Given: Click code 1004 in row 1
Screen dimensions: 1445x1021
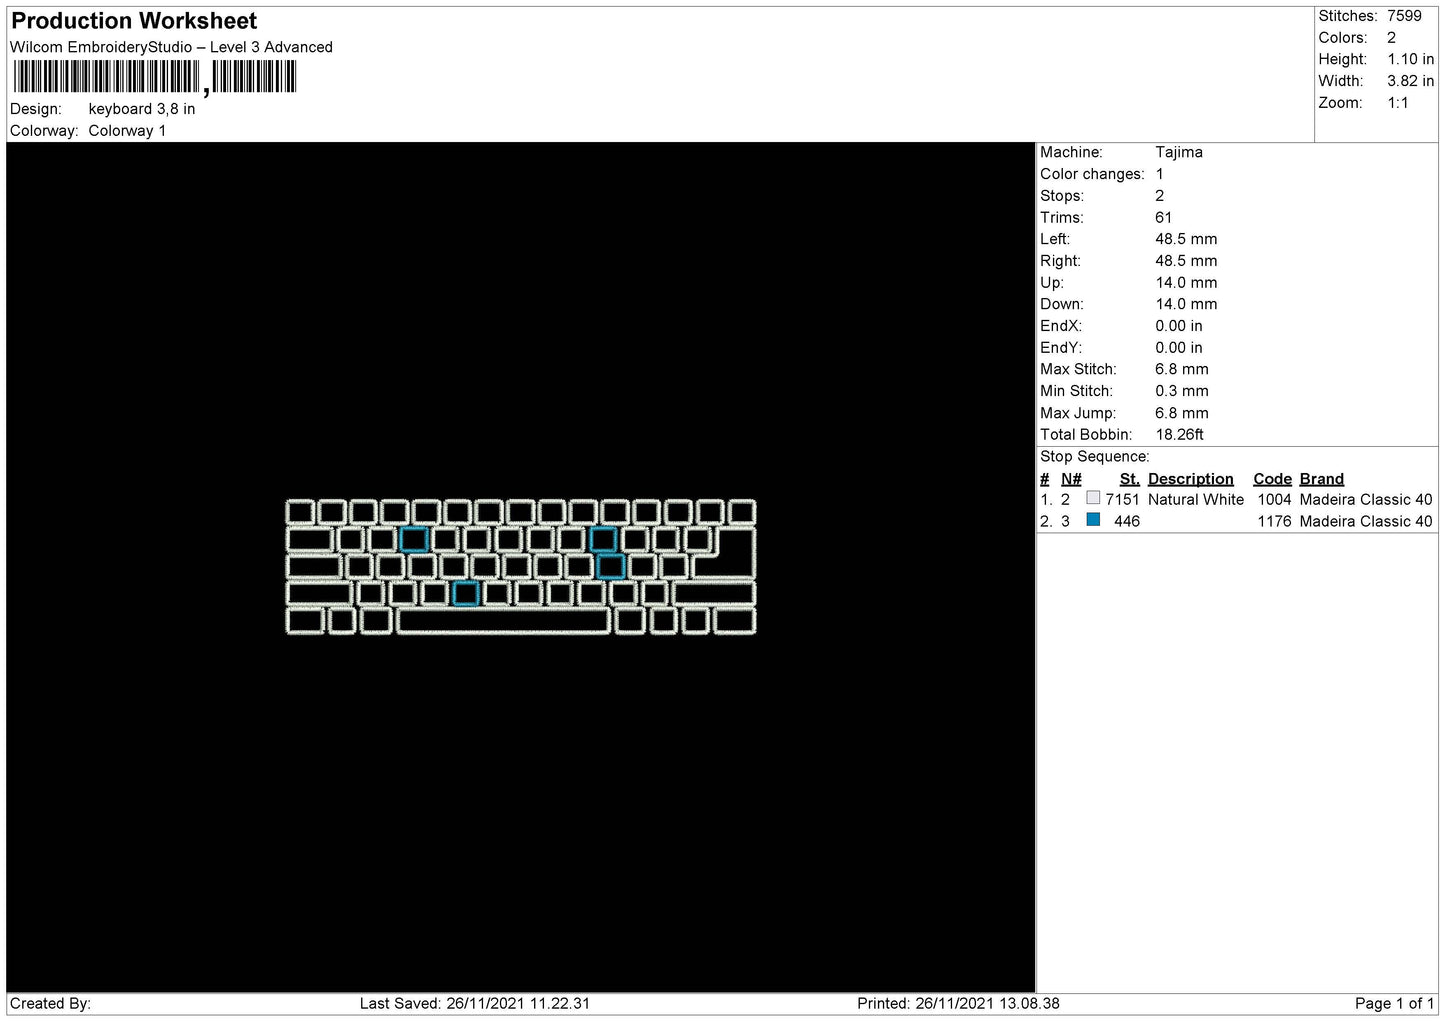Looking at the screenshot, I should point(1274,499).
